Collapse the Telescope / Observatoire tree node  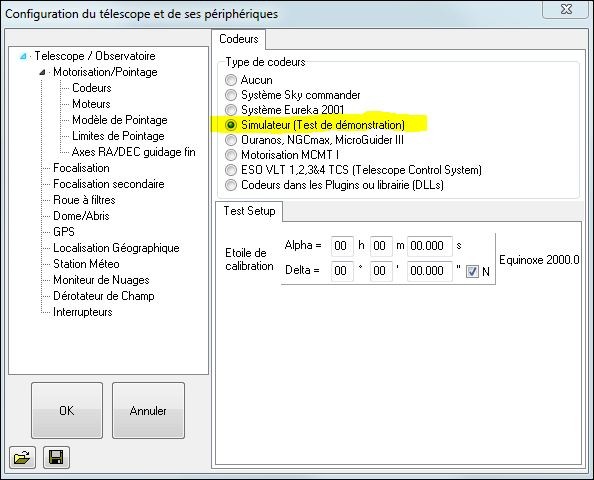click(23, 56)
